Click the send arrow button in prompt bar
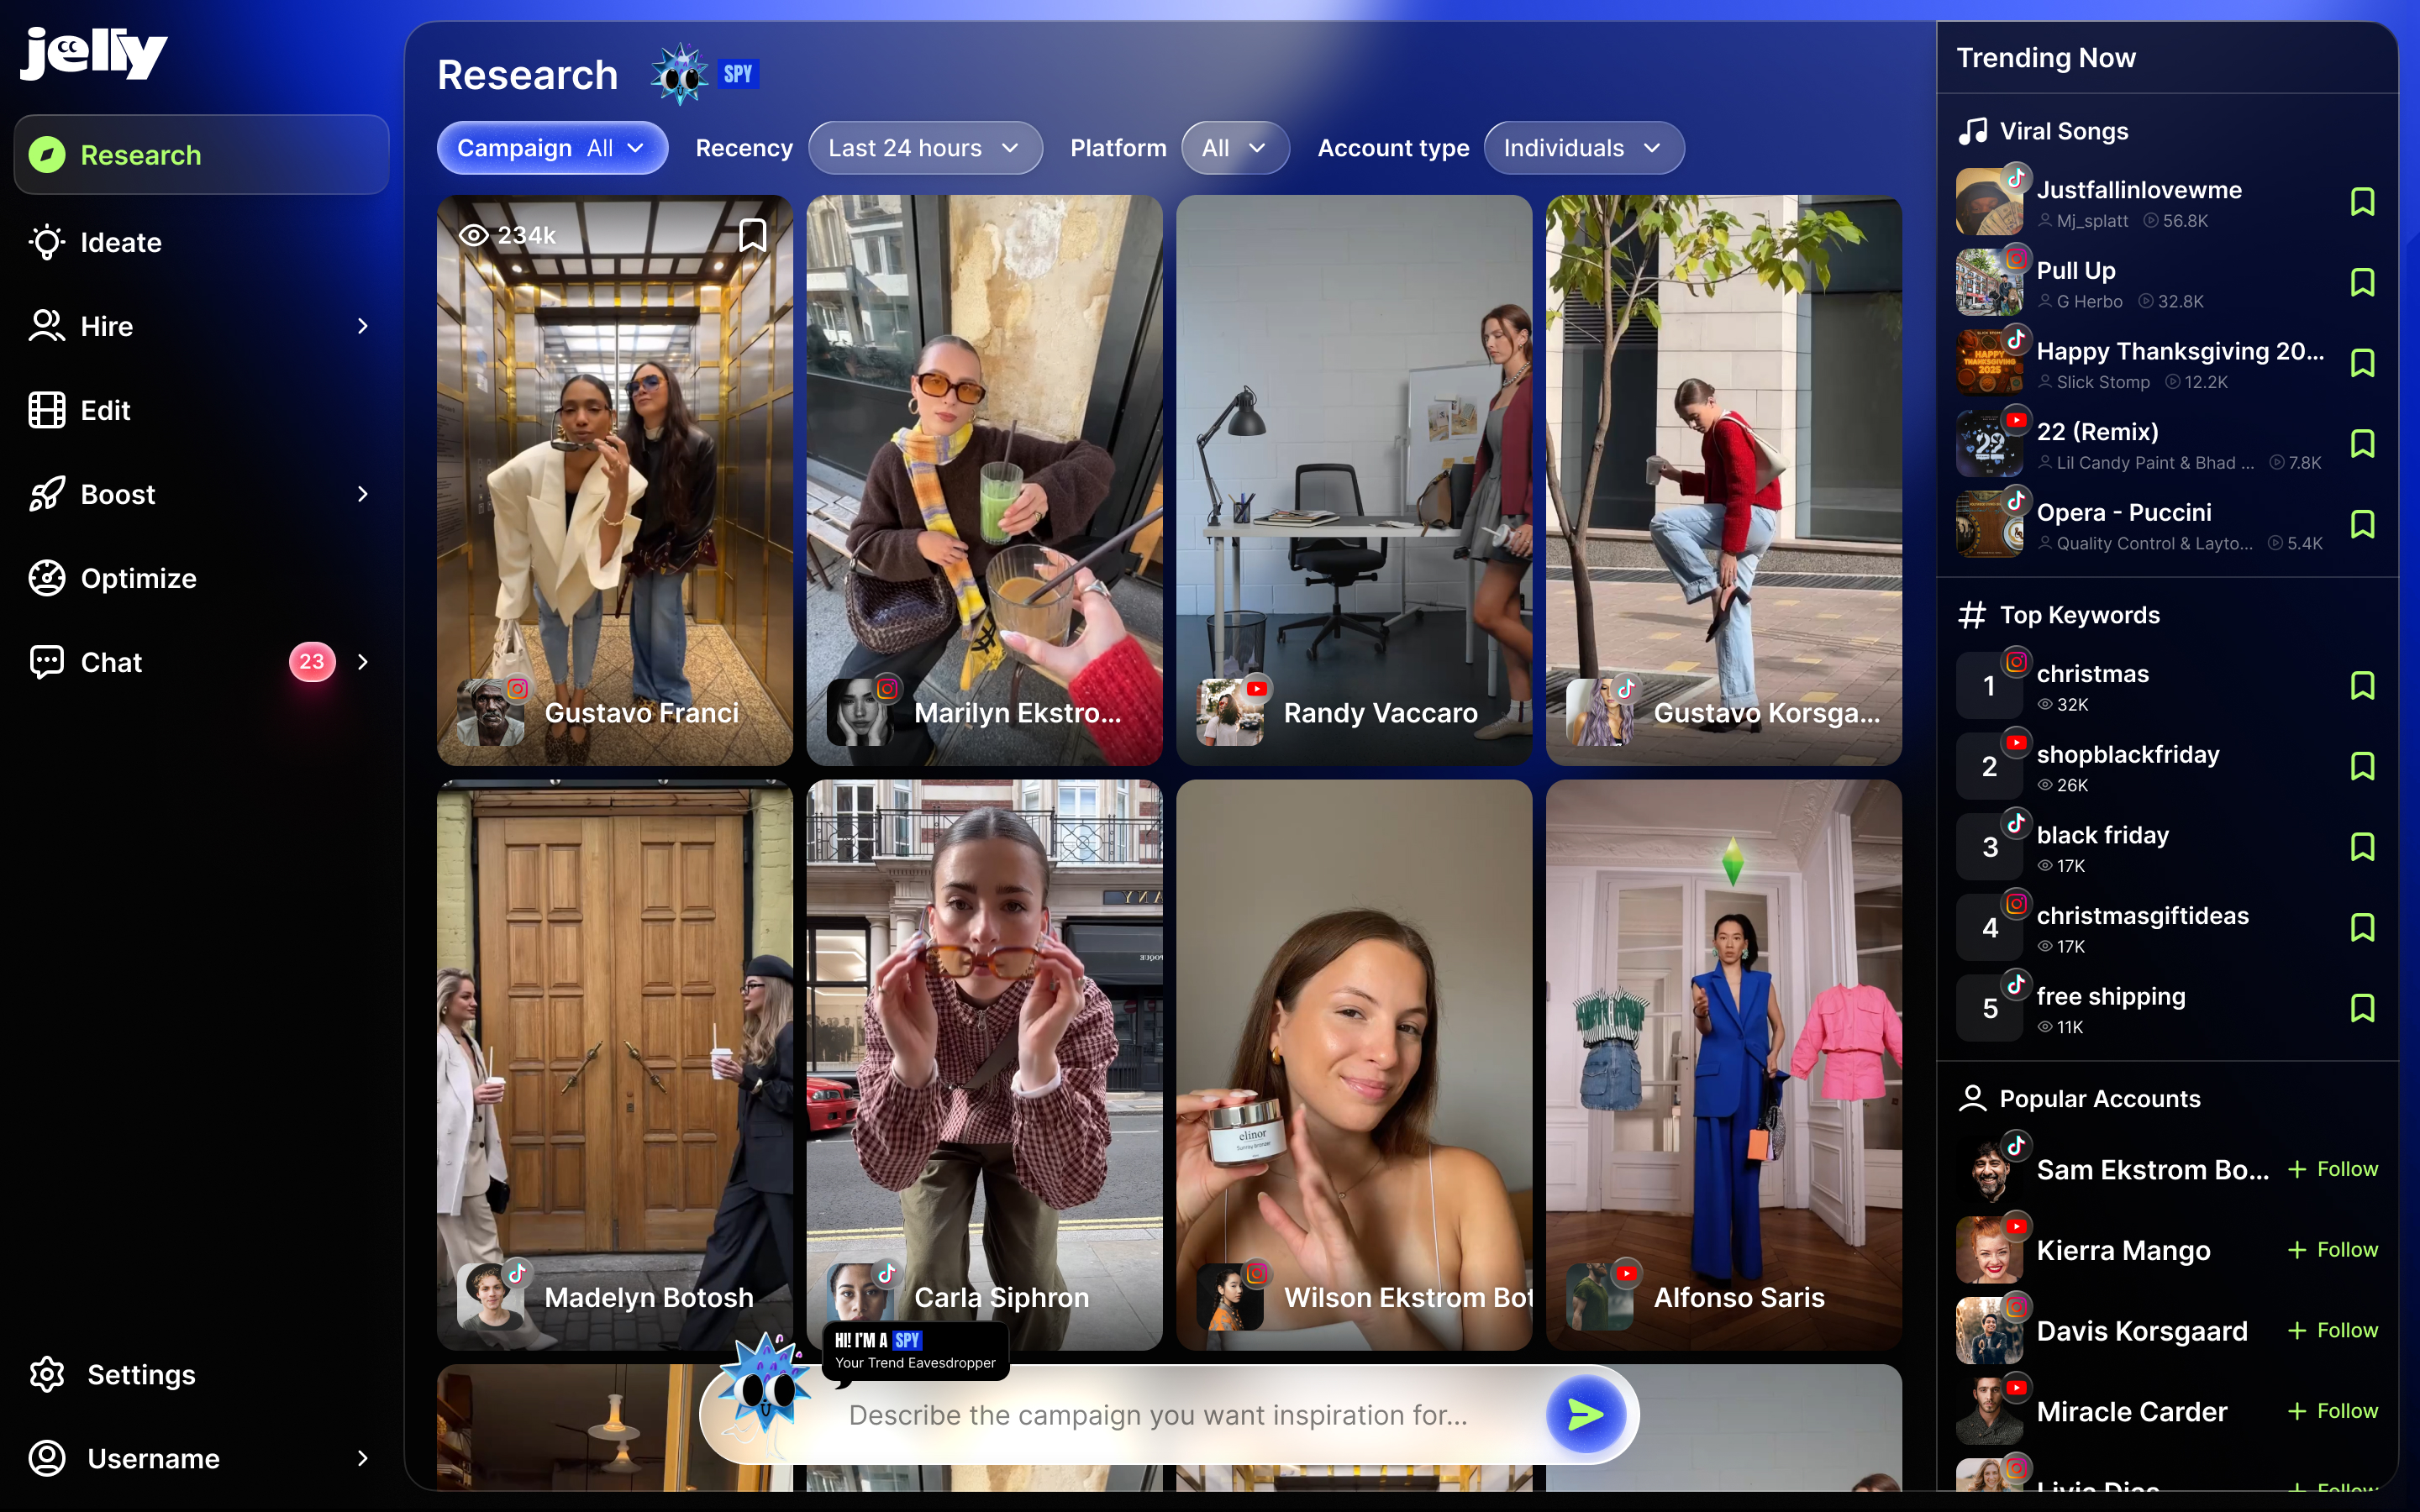 (1585, 1414)
